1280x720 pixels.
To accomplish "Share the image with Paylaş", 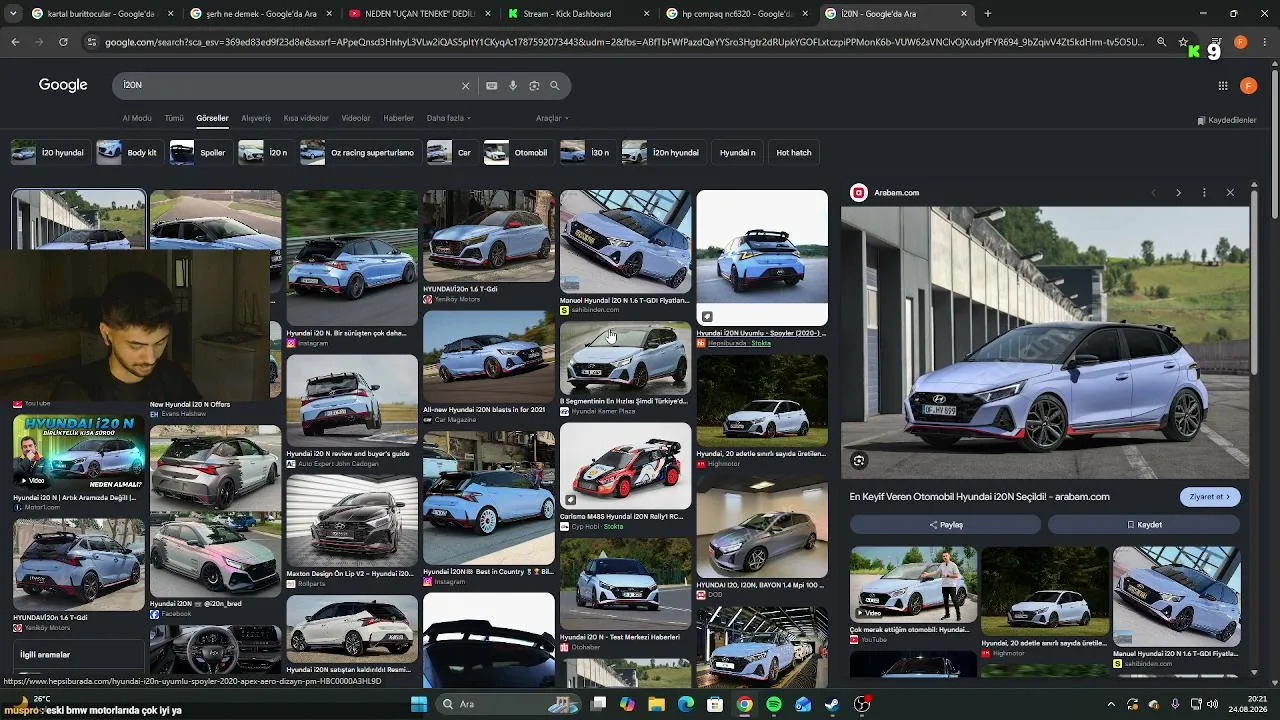I will click(x=945, y=525).
